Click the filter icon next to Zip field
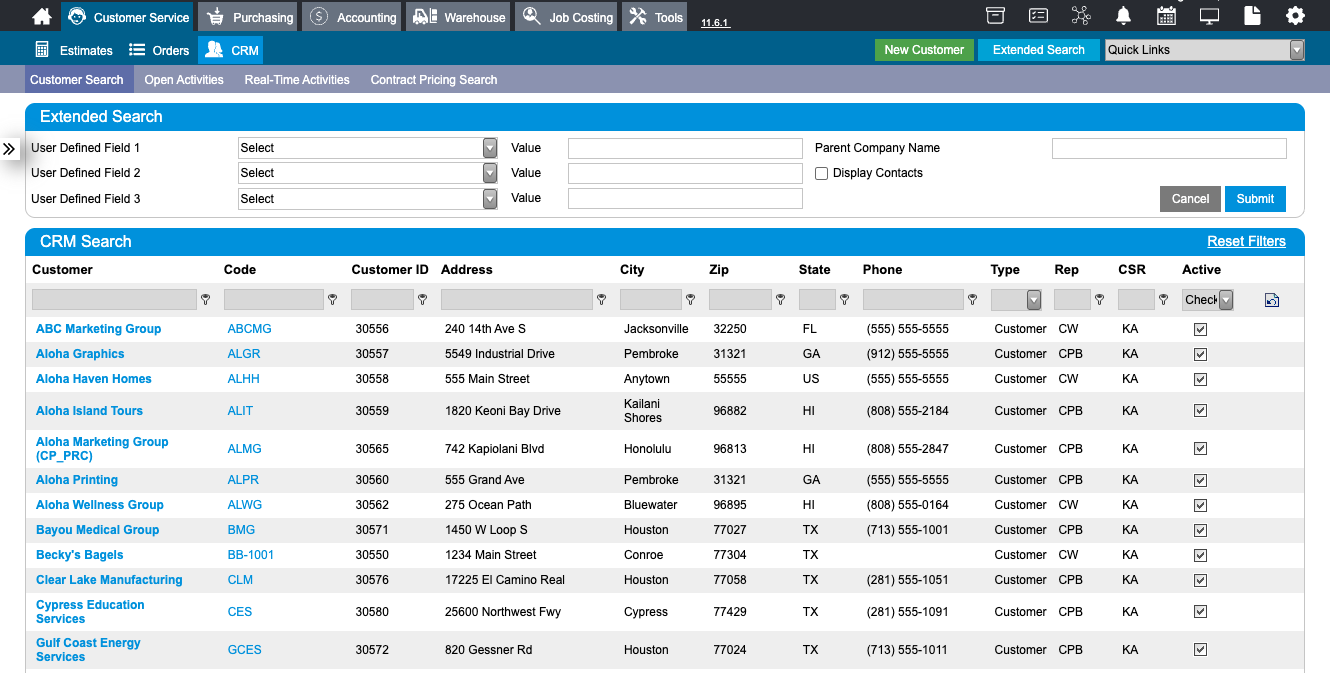 pos(780,299)
